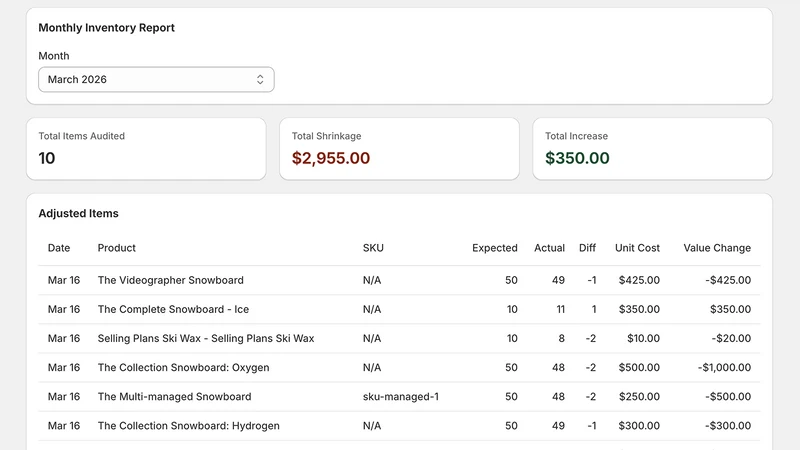Click the Monthly Inventory Report heading
The width and height of the screenshot is (800, 450).
(x=107, y=28)
